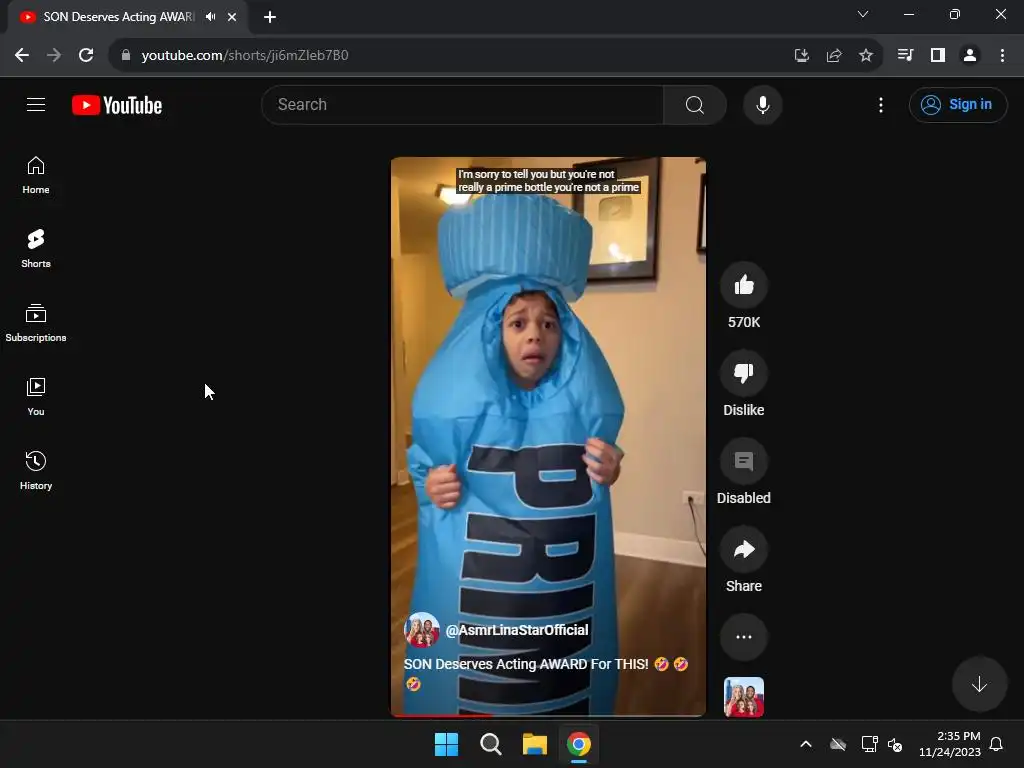
Task: Click the 570K like count
Action: click(744, 322)
